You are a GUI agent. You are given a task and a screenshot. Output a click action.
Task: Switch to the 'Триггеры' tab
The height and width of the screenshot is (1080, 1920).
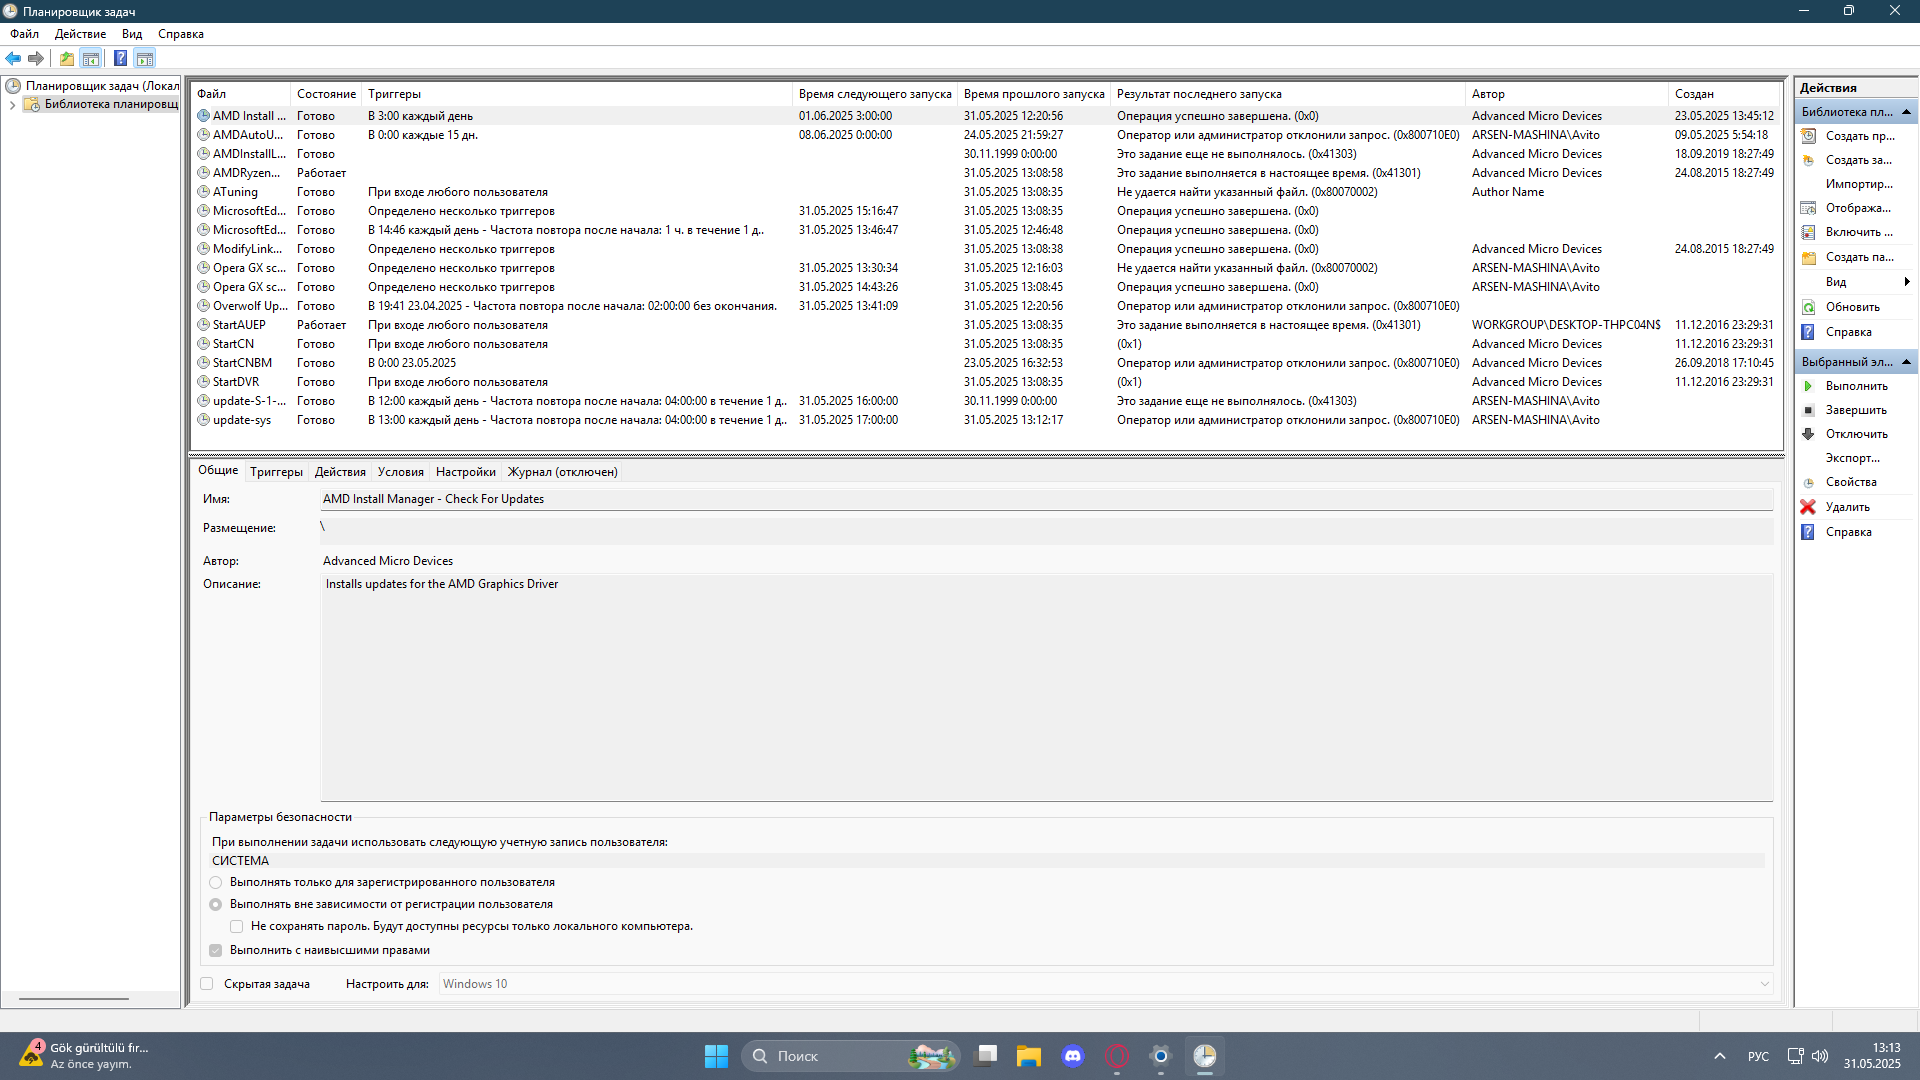point(276,472)
